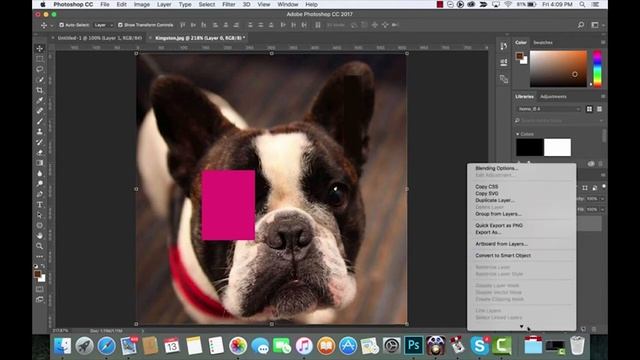The width and height of the screenshot is (640, 360).
Task: Open the library name dropdown
Action: coord(549,109)
